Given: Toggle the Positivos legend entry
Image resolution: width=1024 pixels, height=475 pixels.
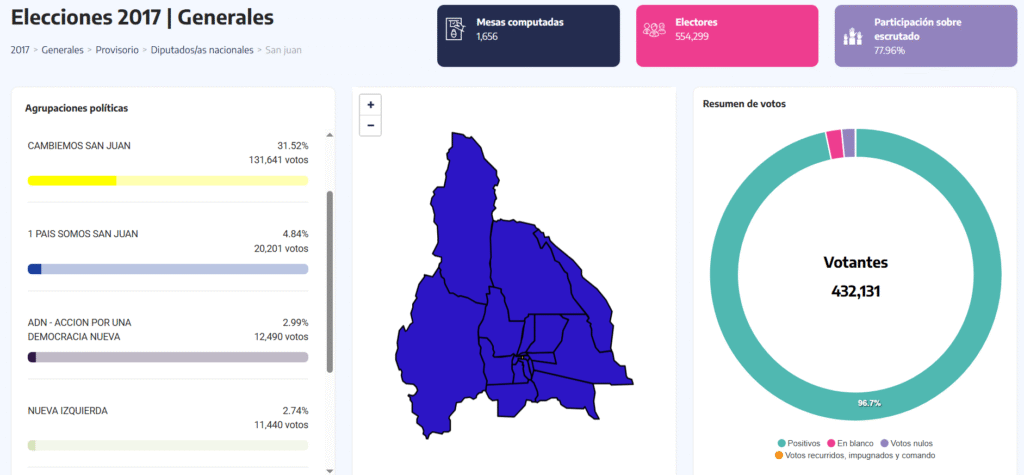Looking at the screenshot, I should [798, 443].
